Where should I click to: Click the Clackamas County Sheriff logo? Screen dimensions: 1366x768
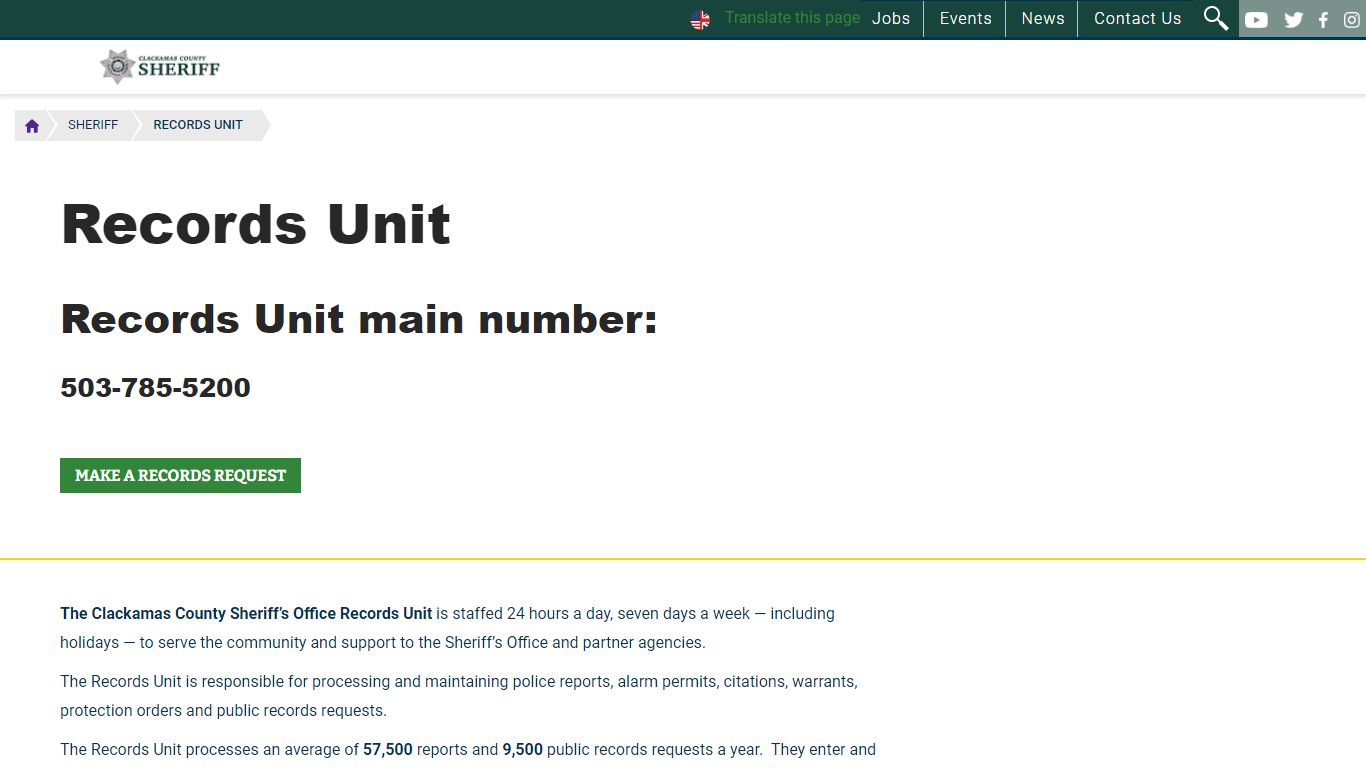(x=160, y=66)
